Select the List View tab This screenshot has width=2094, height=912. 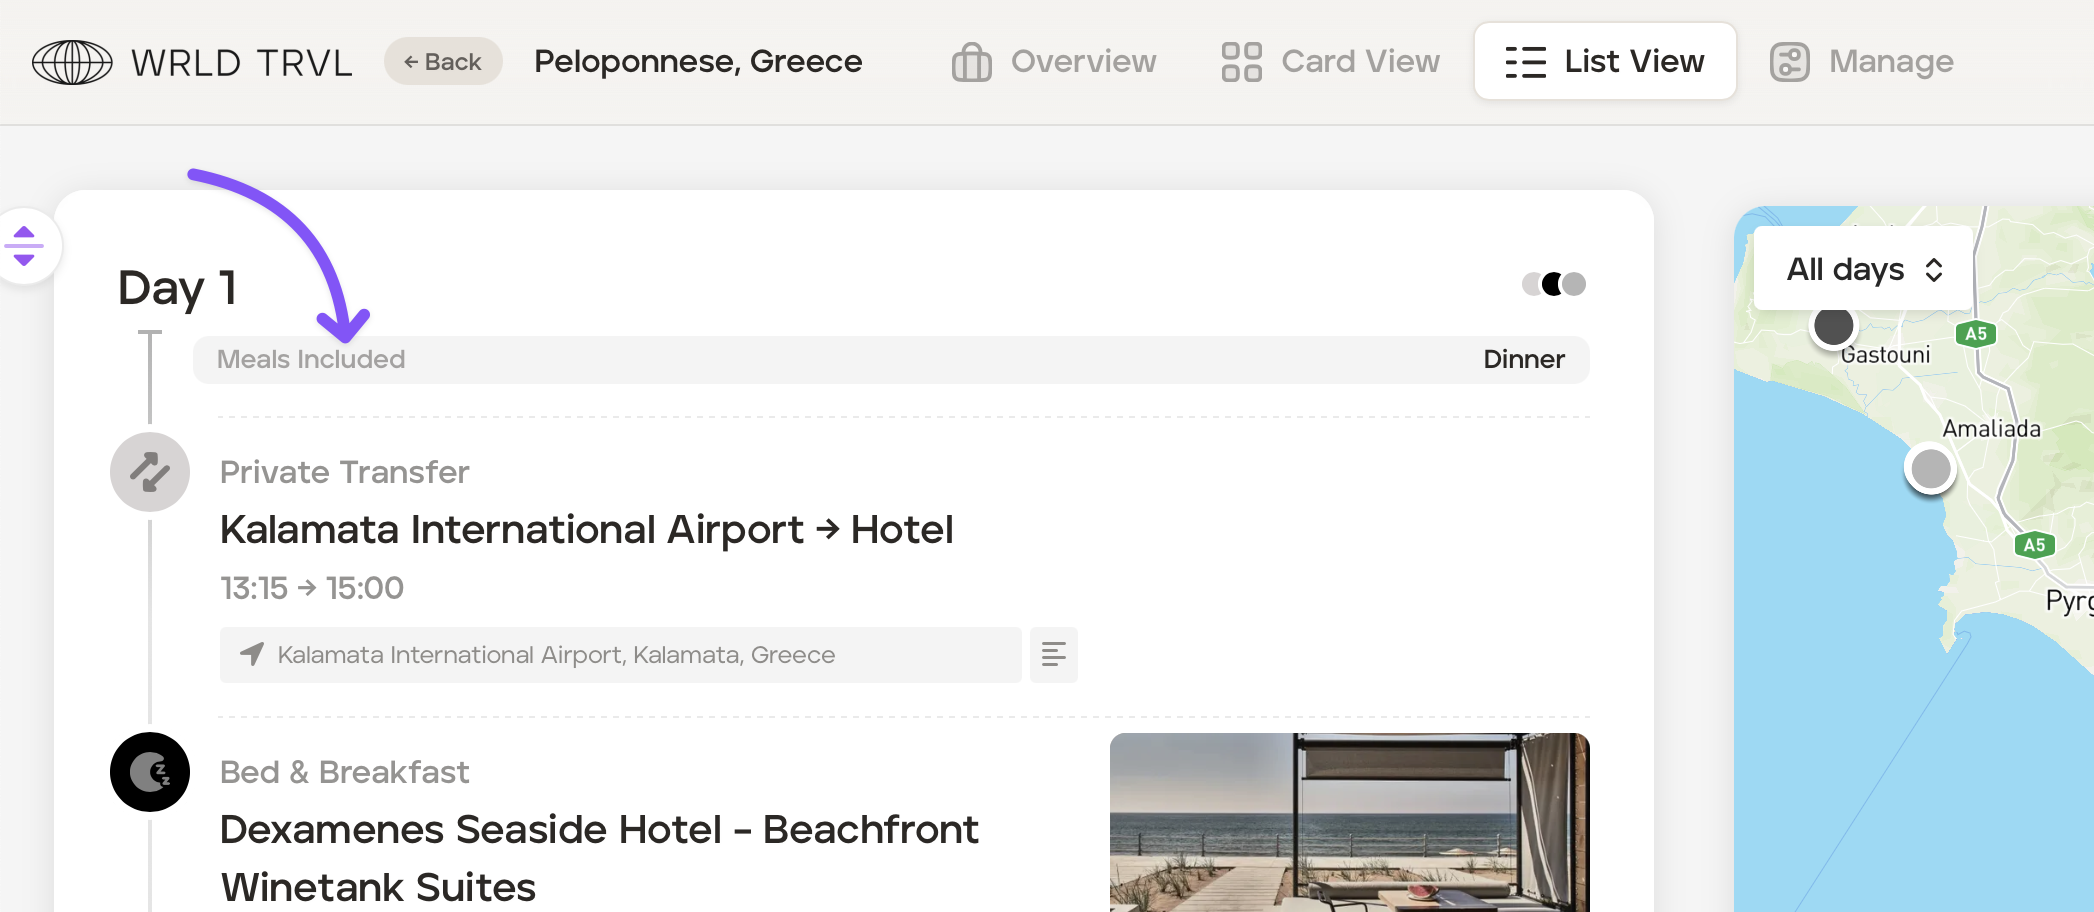coord(1604,62)
